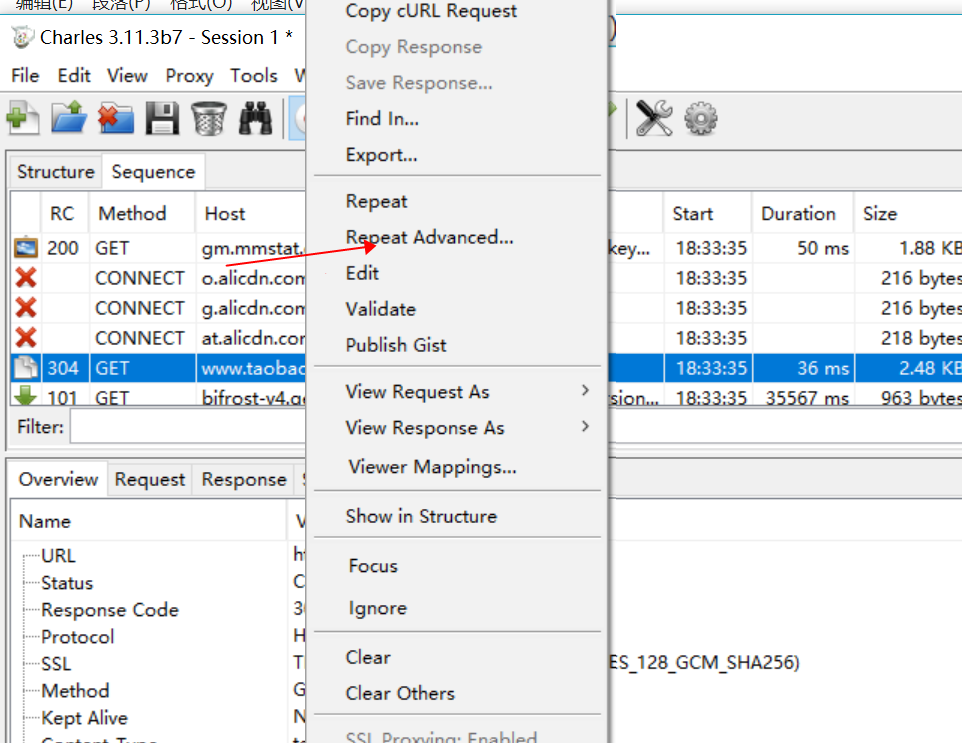Screen dimensions: 962x743
Task: Select Kept Alive row in Overview tree
Action: (84, 718)
